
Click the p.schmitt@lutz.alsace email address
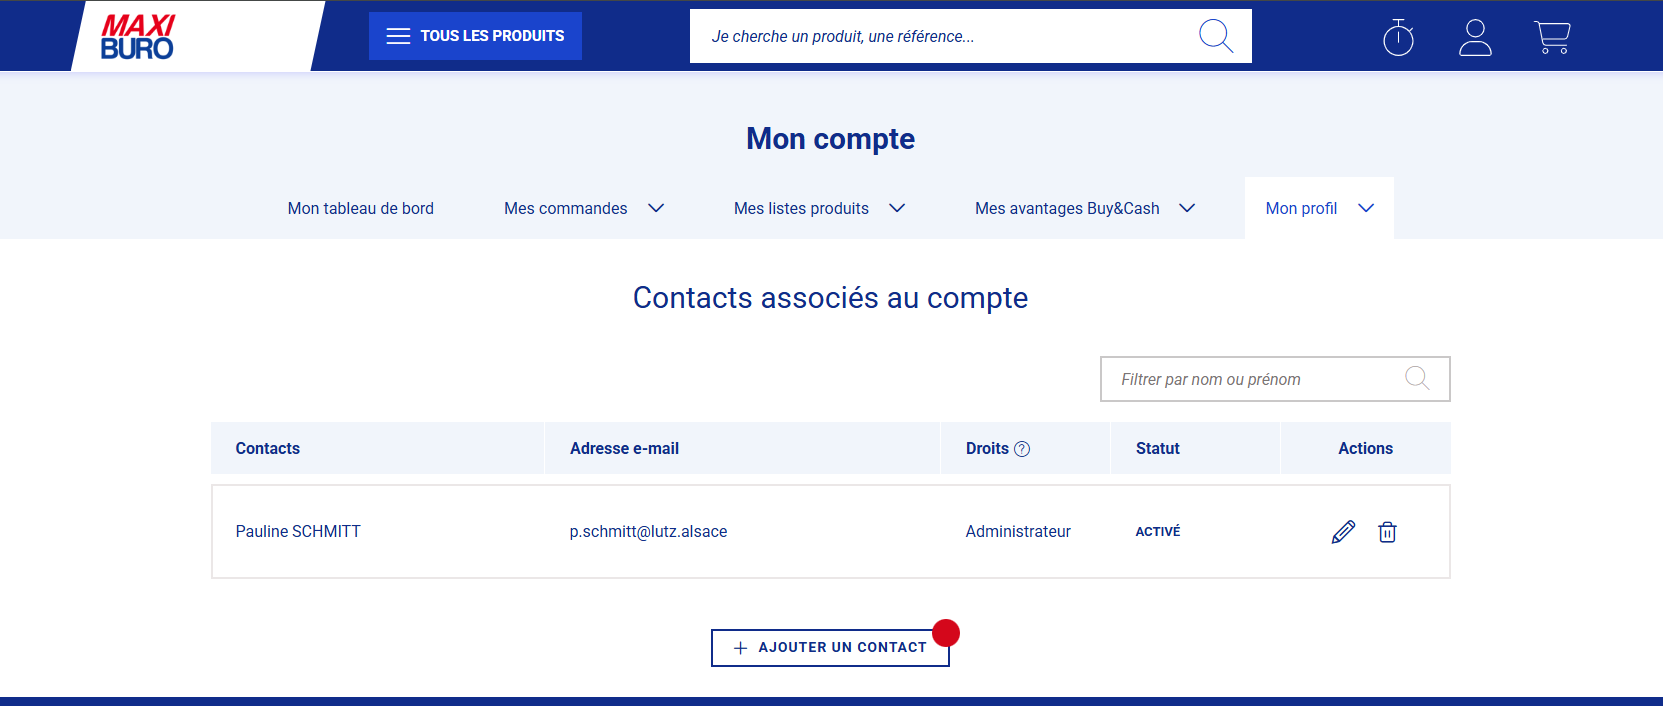tap(648, 532)
